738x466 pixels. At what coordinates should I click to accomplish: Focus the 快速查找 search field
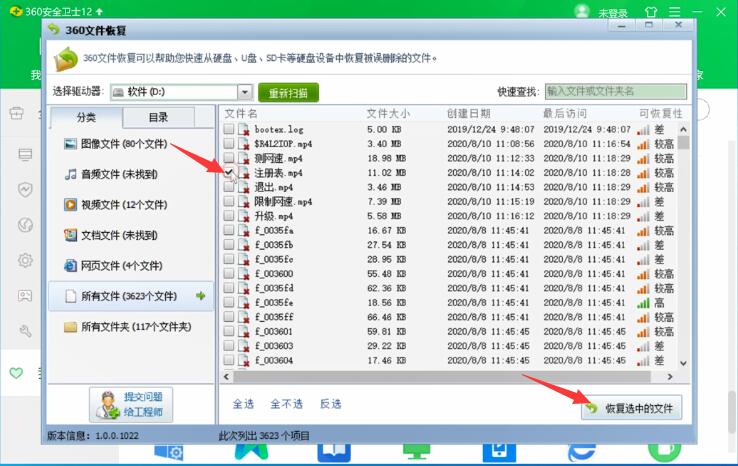[x=616, y=91]
